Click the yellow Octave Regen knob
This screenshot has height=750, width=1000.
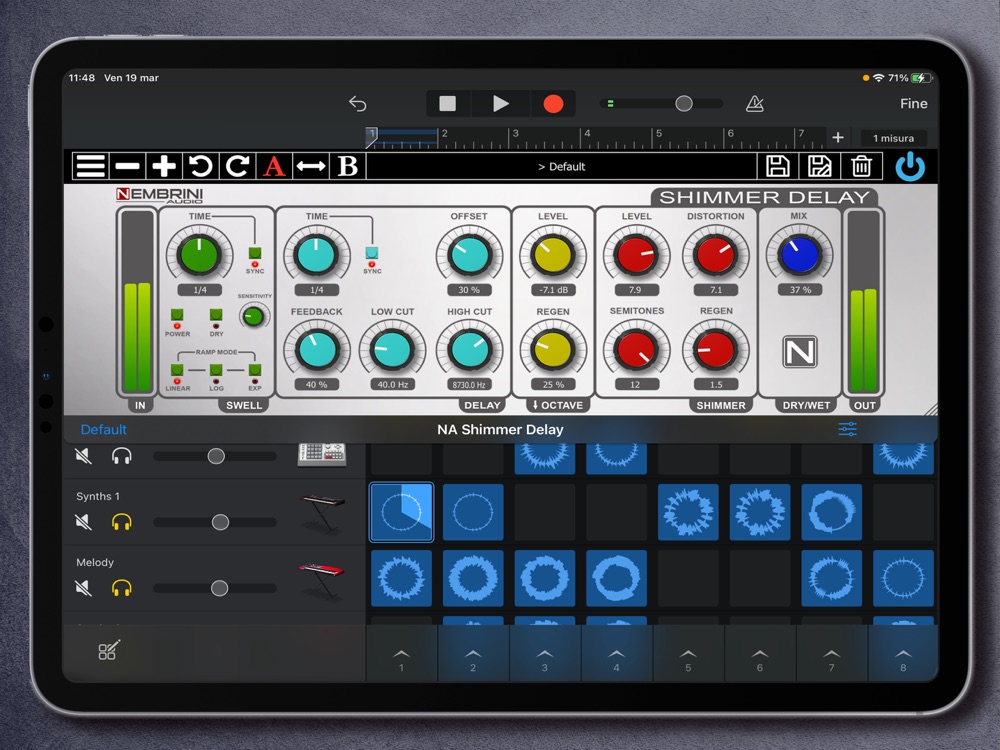(x=552, y=350)
